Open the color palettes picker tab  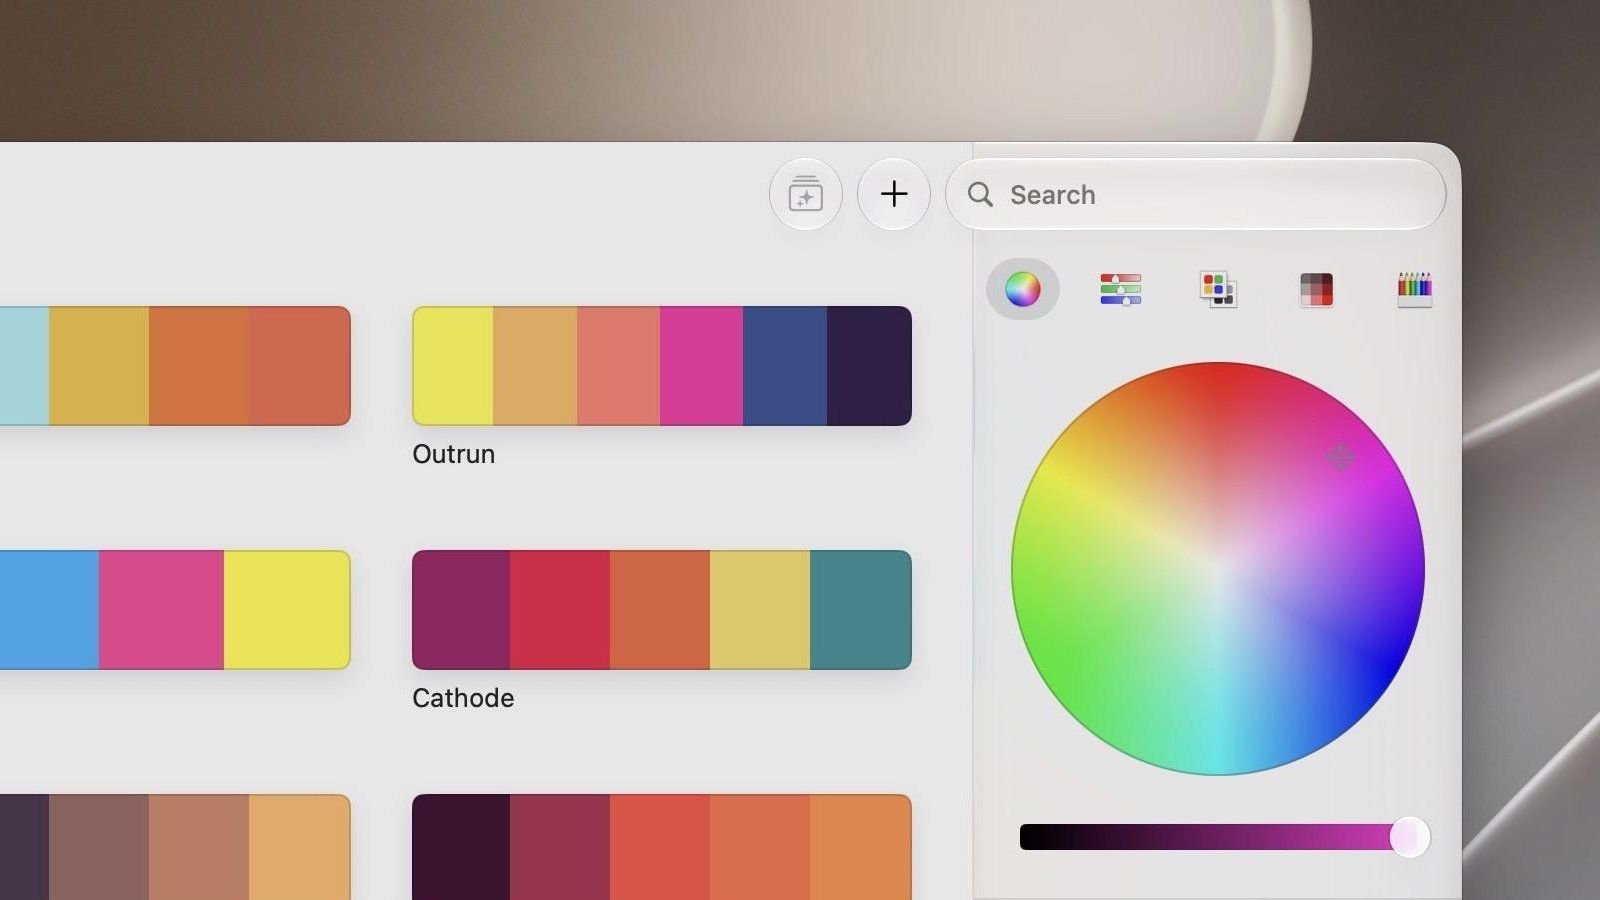click(1218, 289)
